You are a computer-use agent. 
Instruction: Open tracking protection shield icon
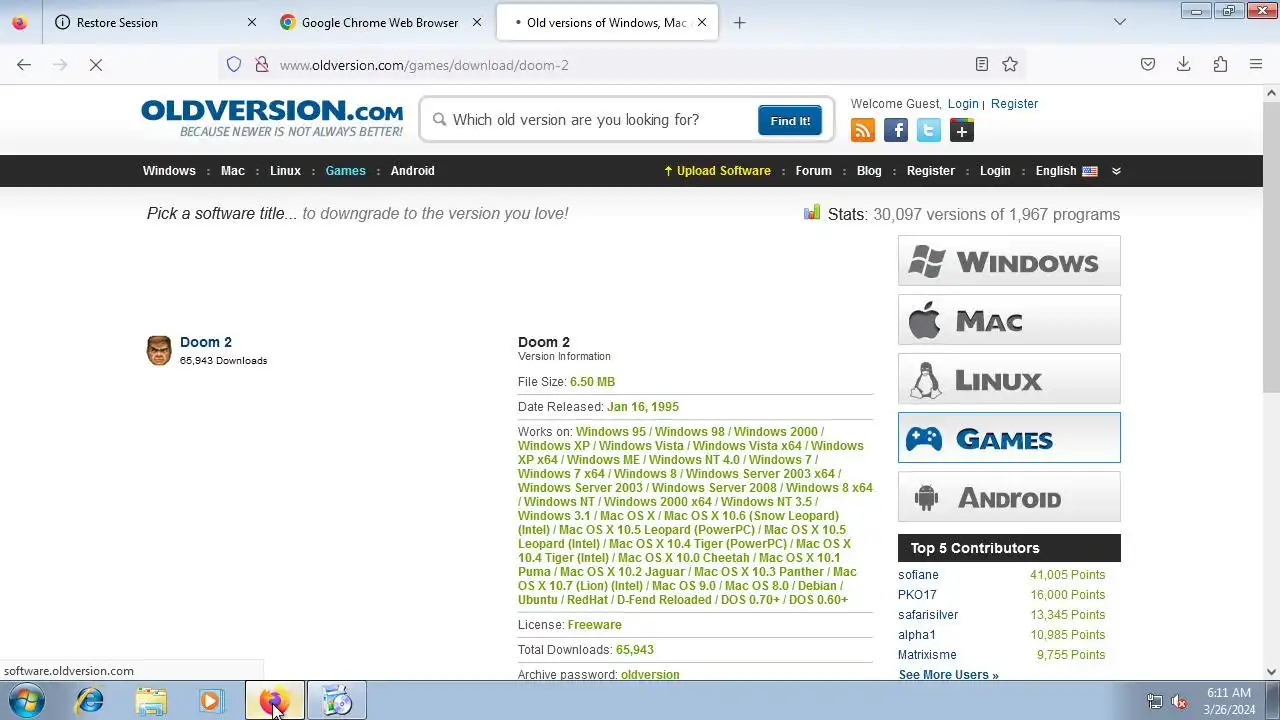(x=234, y=65)
